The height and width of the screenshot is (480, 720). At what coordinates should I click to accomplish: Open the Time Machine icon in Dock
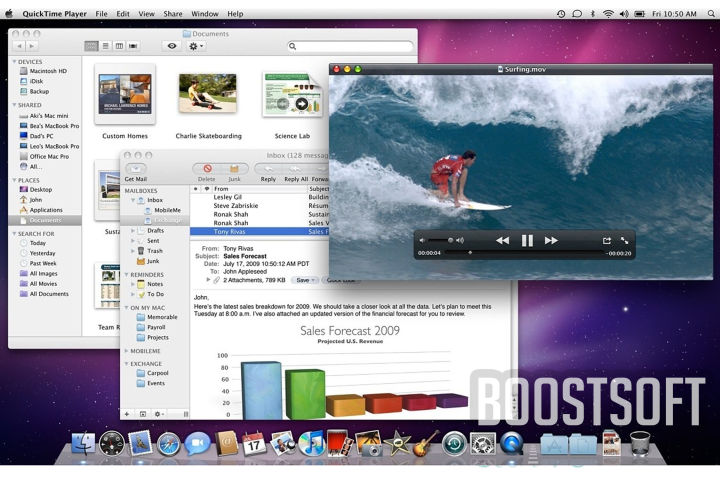454,443
